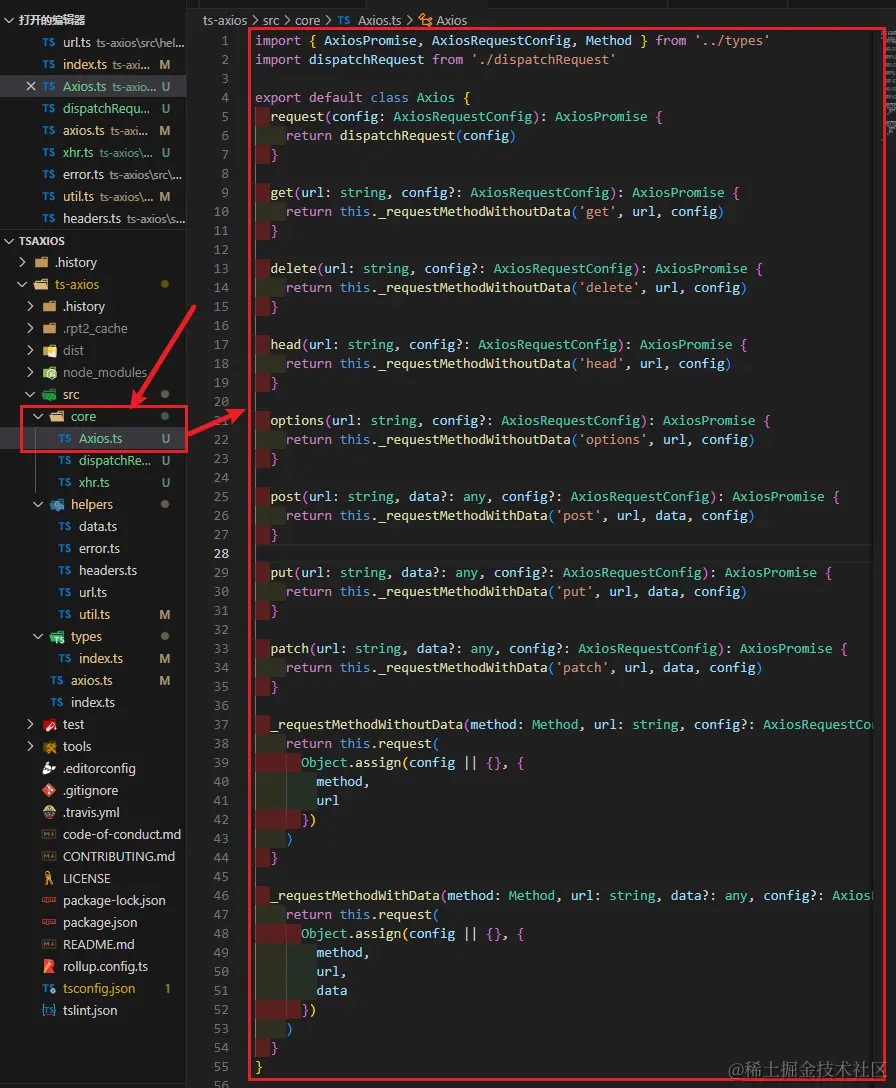Expand the top-level .history folder
The width and height of the screenshot is (896, 1088).
[22, 262]
